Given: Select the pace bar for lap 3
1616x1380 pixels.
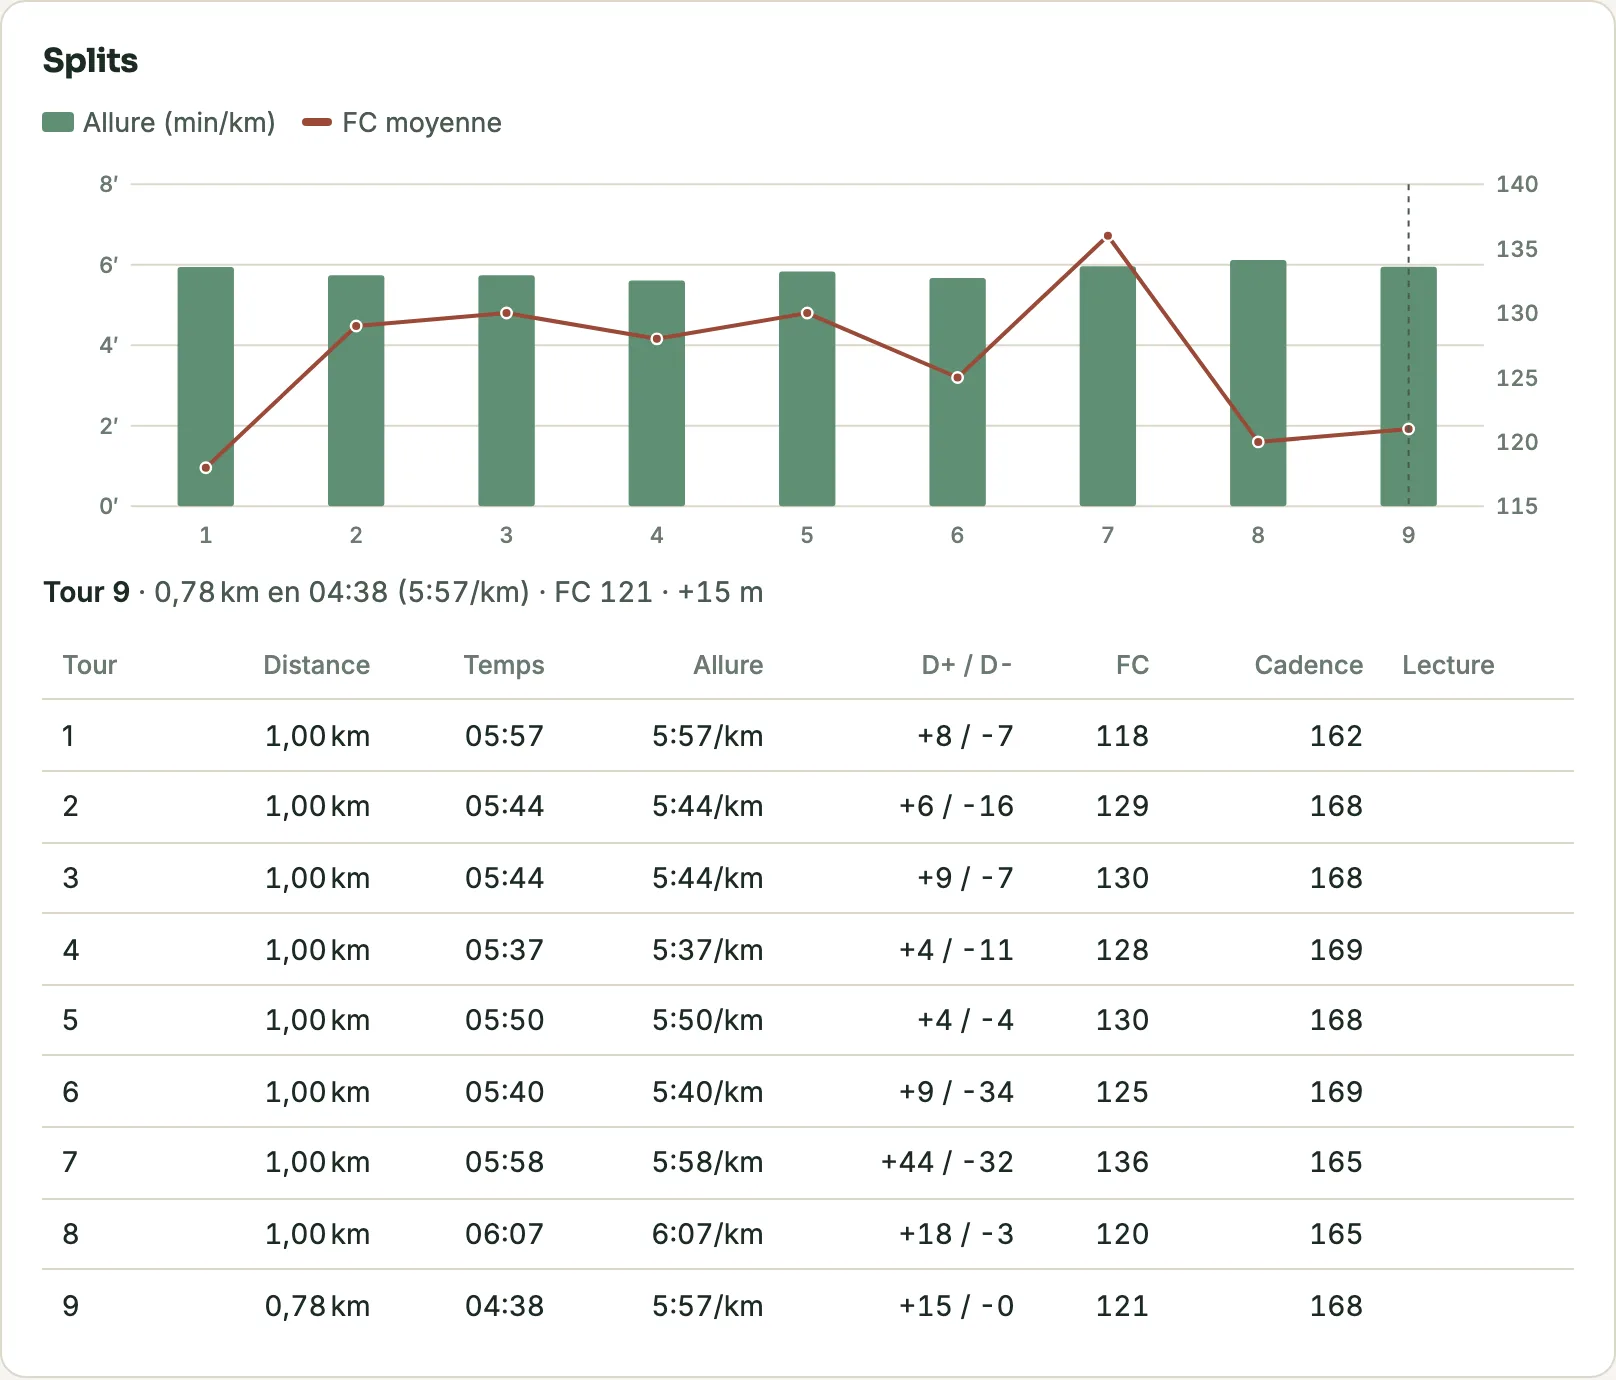Looking at the screenshot, I should [x=506, y=390].
